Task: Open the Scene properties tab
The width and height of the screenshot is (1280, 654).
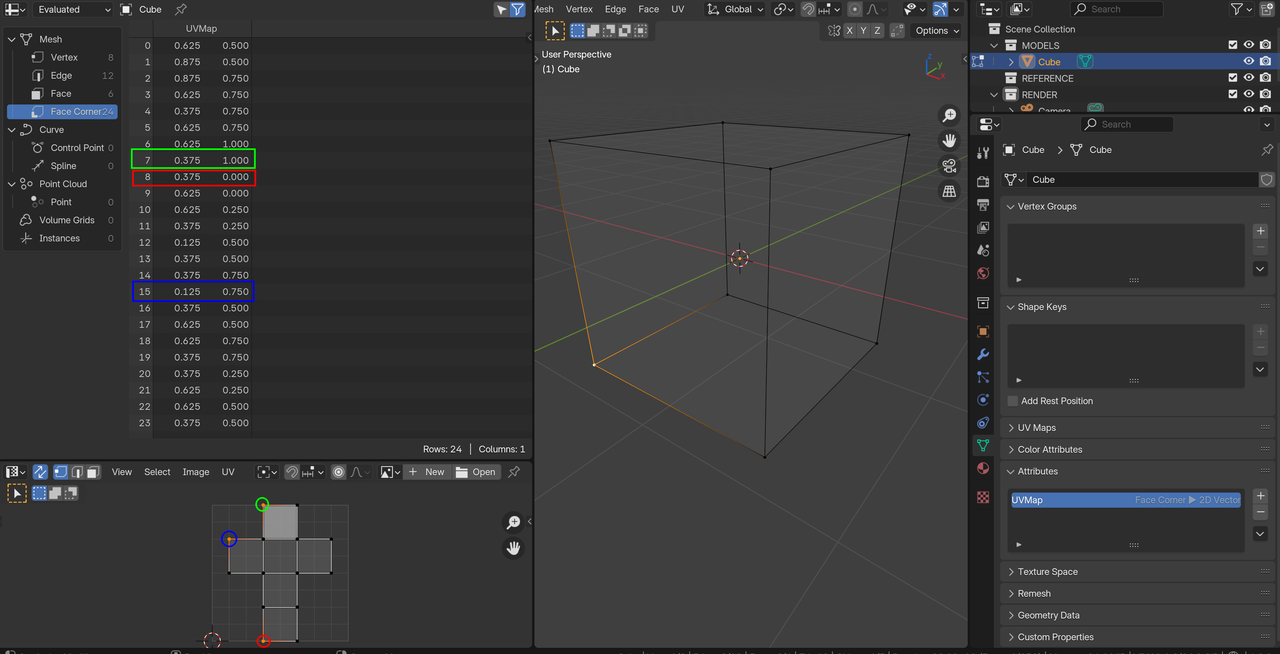Action: 983,251
